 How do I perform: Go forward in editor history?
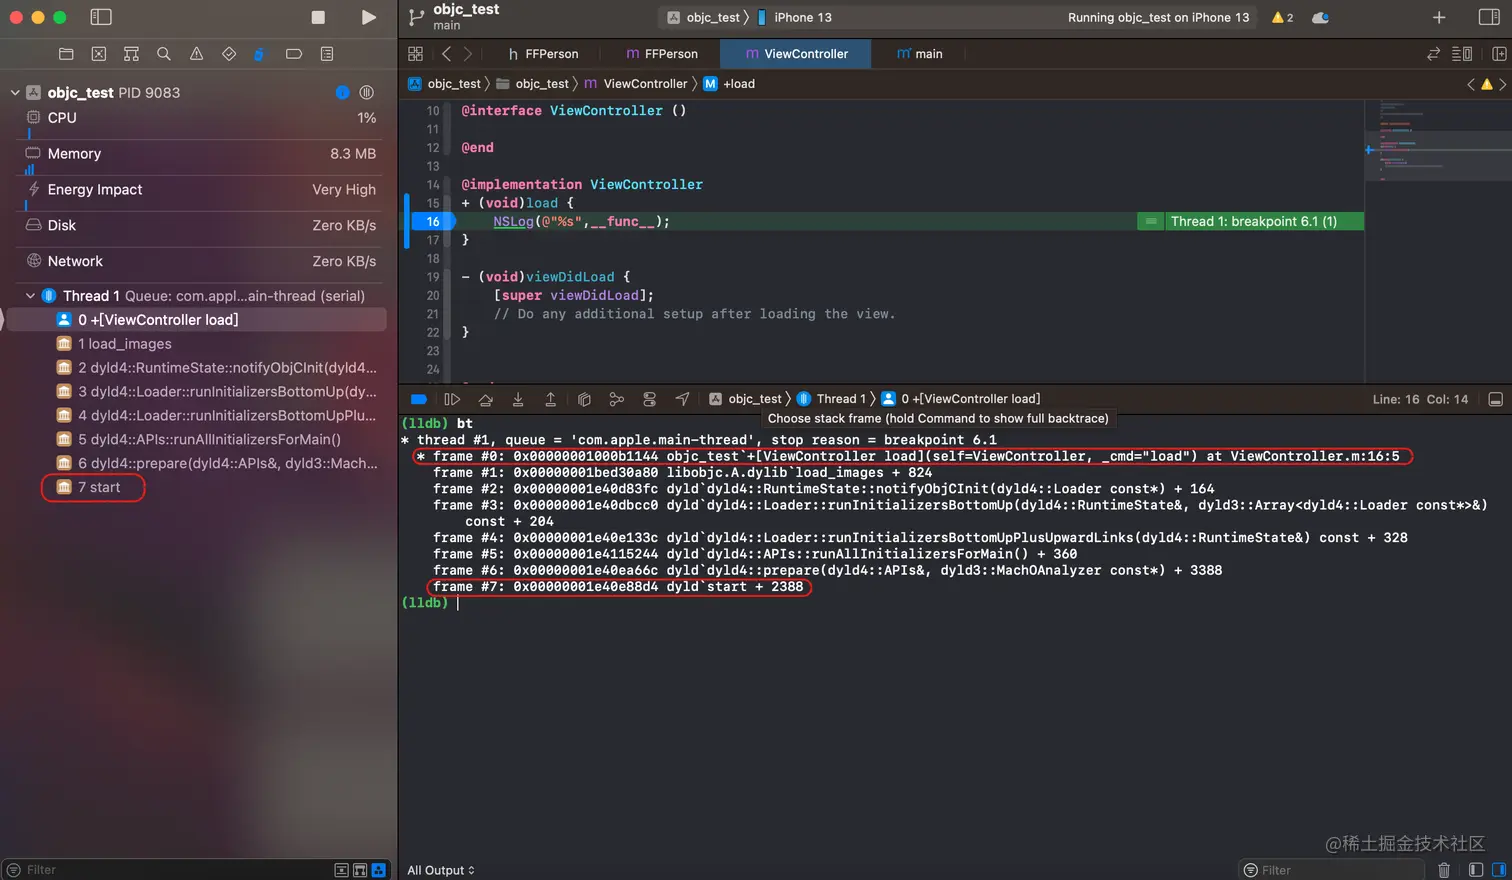[468, 54]
